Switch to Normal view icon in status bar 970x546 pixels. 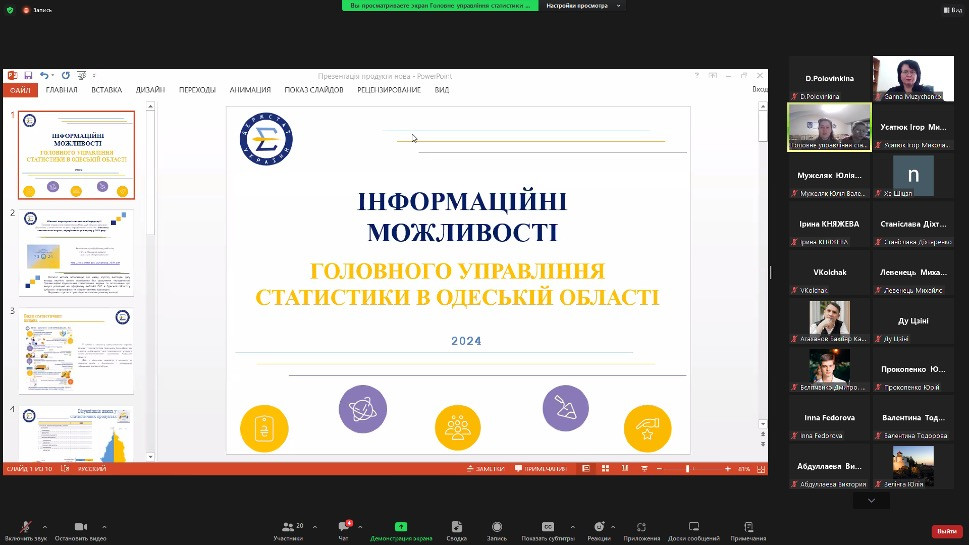[585, 469]
